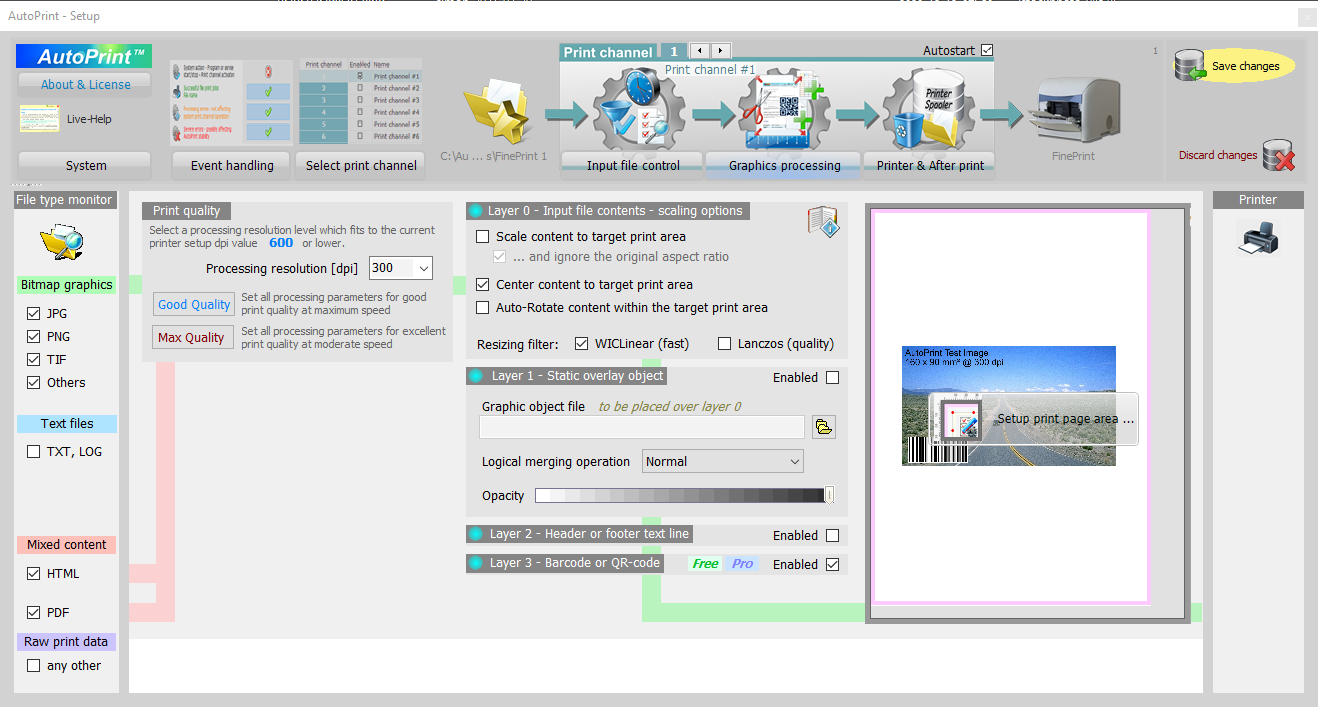Browse for graphic object file icon
The image size is (1318, 707).
pyautogui.click(x=823, y=428)
